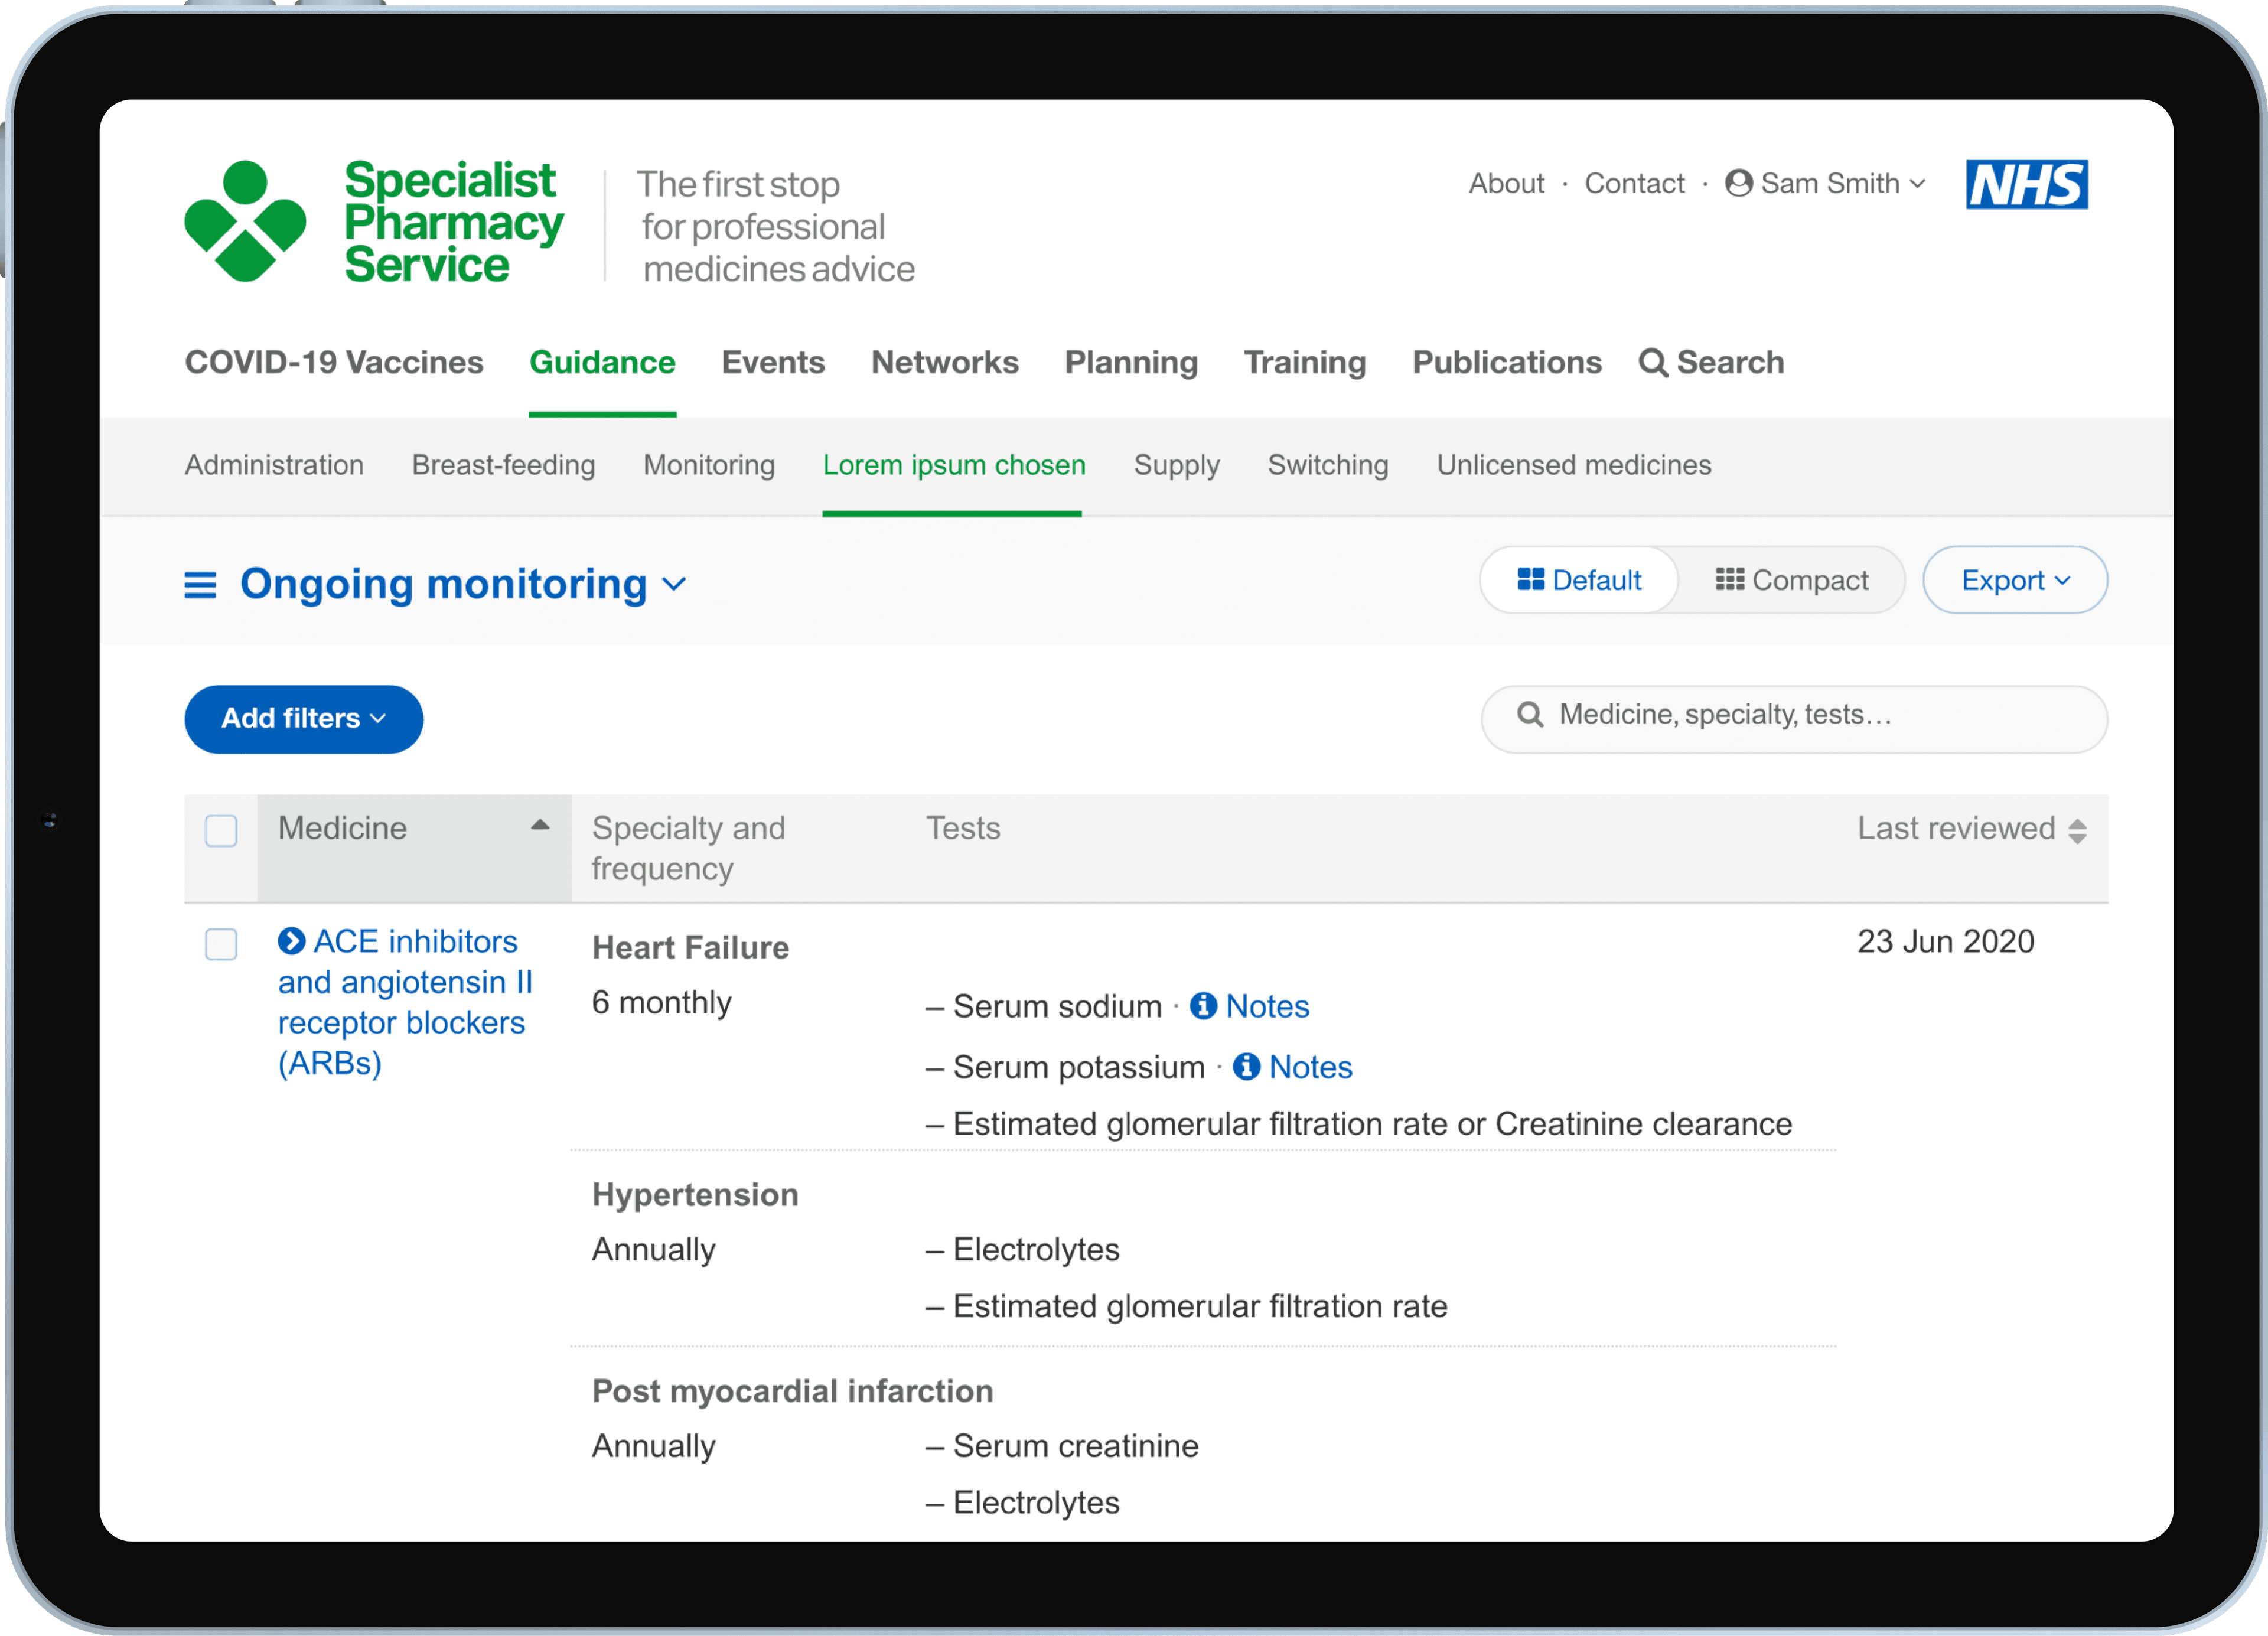2268x1636 pixels.
Task: Open the Add filters dropdown
Action: click(x=303, y=719)
